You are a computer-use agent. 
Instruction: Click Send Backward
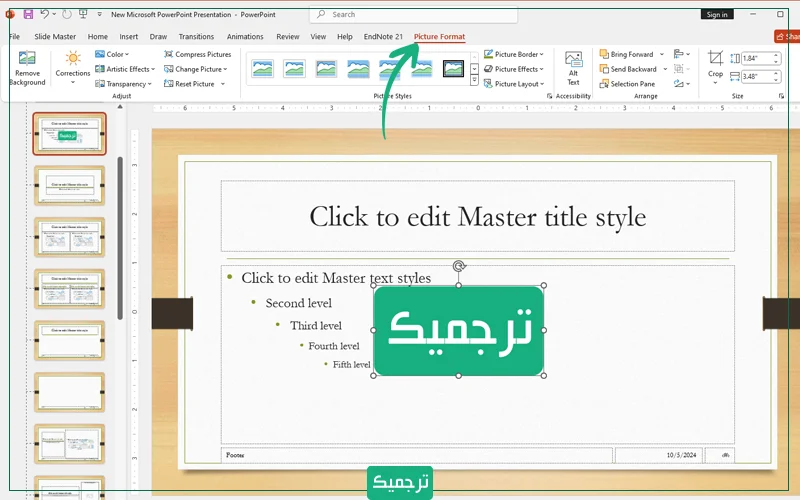[629, 69]
